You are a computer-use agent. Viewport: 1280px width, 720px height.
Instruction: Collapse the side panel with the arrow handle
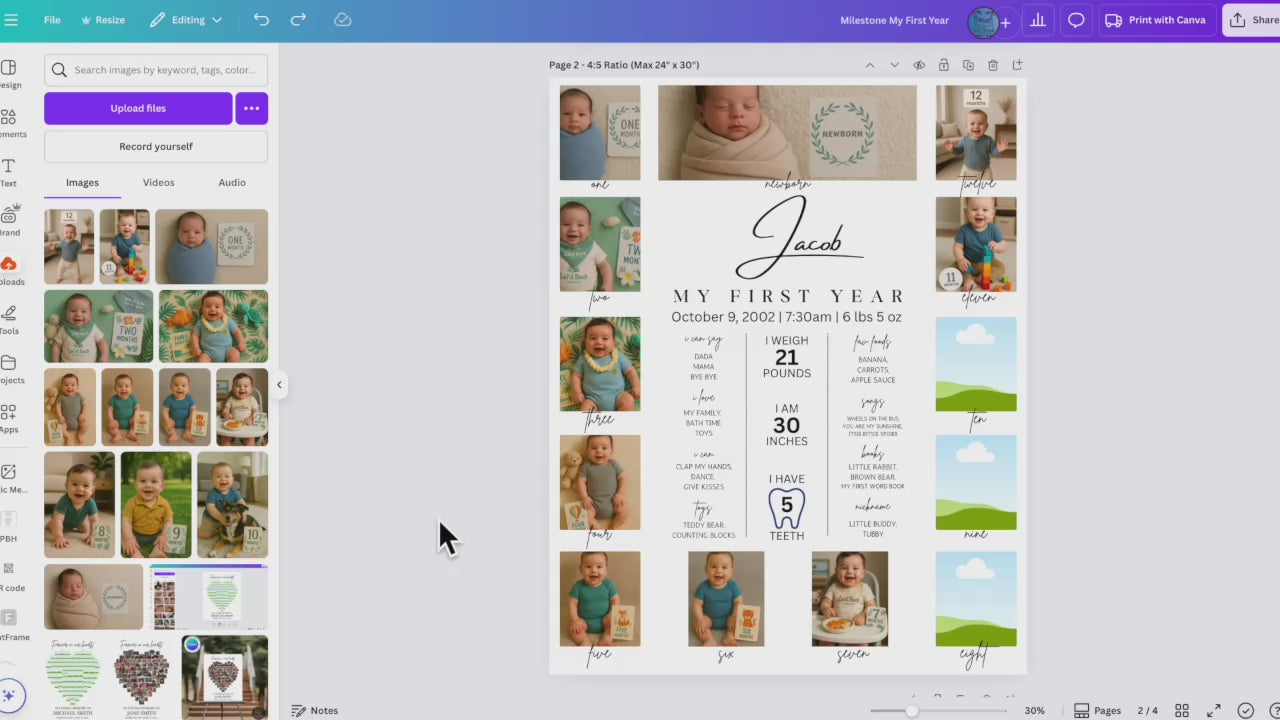pos(279,385)
